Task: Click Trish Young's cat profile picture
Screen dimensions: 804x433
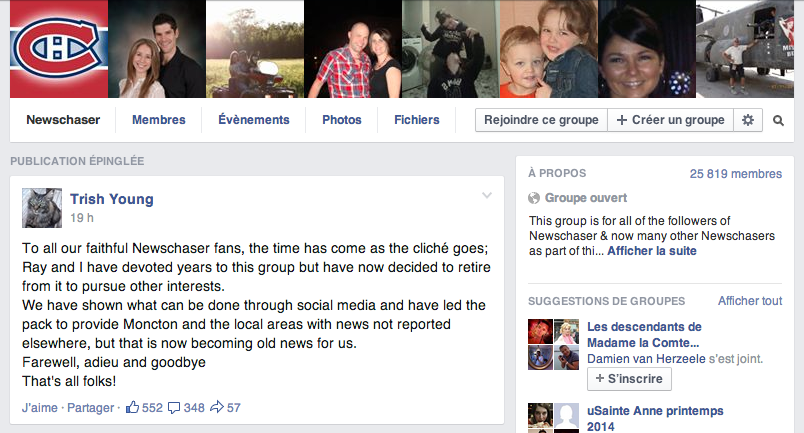Action: 42,208
